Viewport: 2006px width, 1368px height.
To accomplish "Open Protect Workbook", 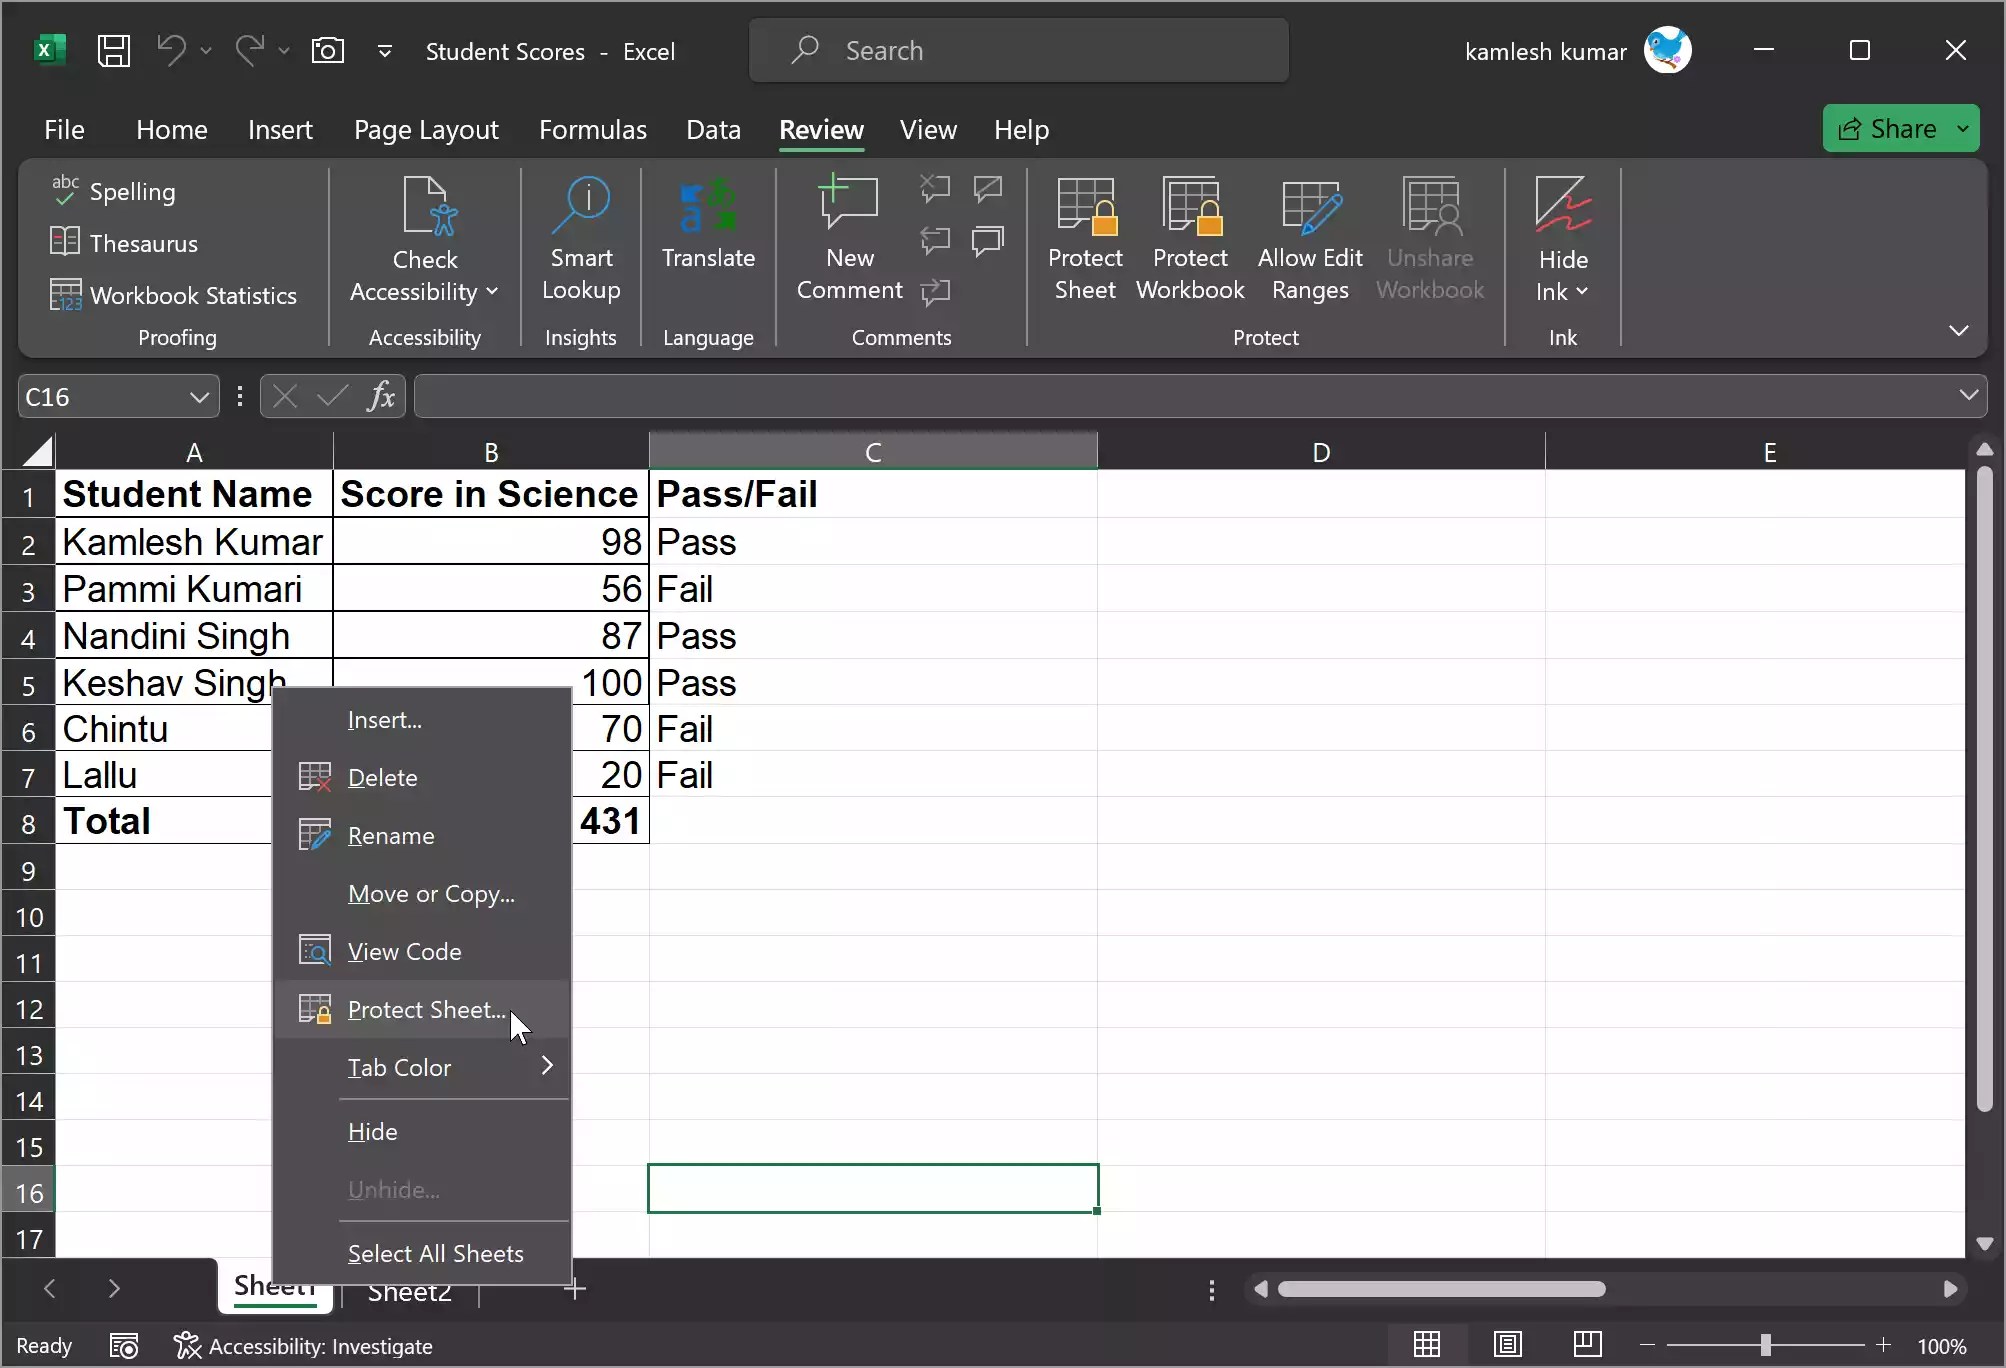I will click(x=1190, y=240).
